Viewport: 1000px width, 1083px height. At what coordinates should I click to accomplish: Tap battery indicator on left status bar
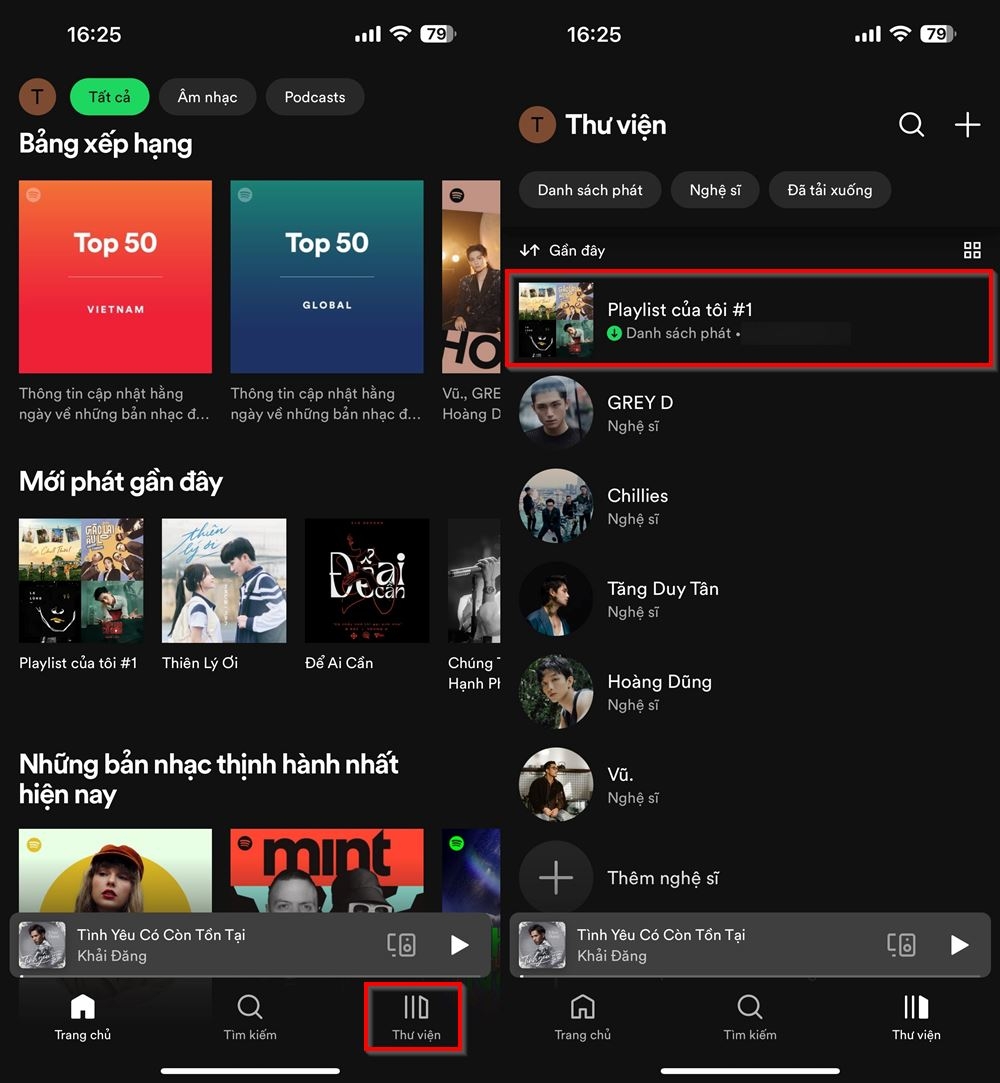[x=438, y=34]
